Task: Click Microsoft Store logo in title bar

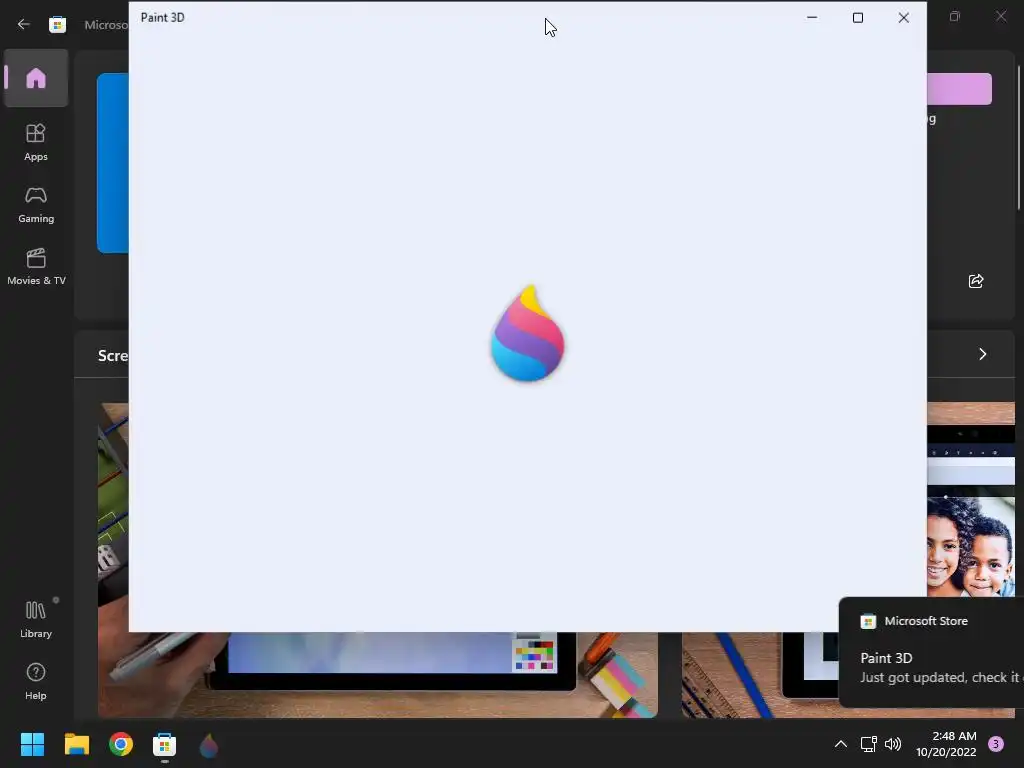Action: (57, 25)
